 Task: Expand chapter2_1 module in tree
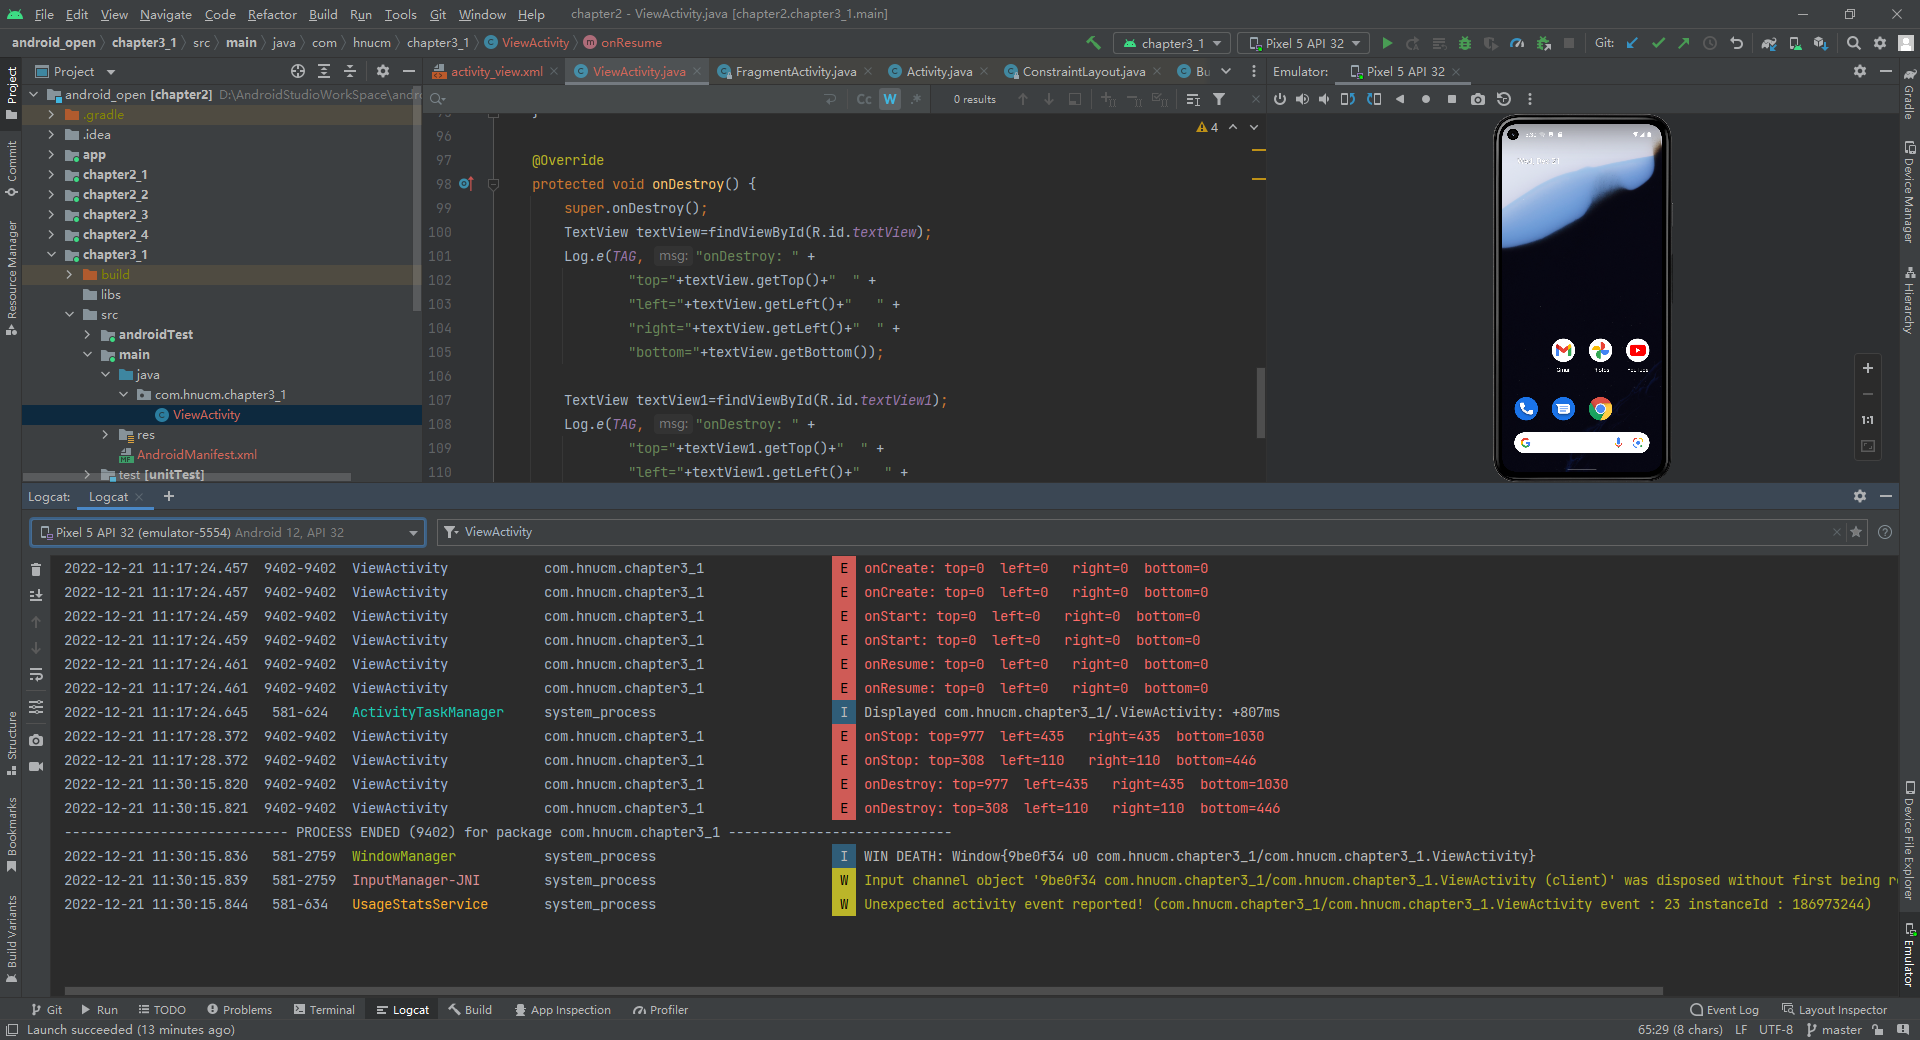coord(51,175)
